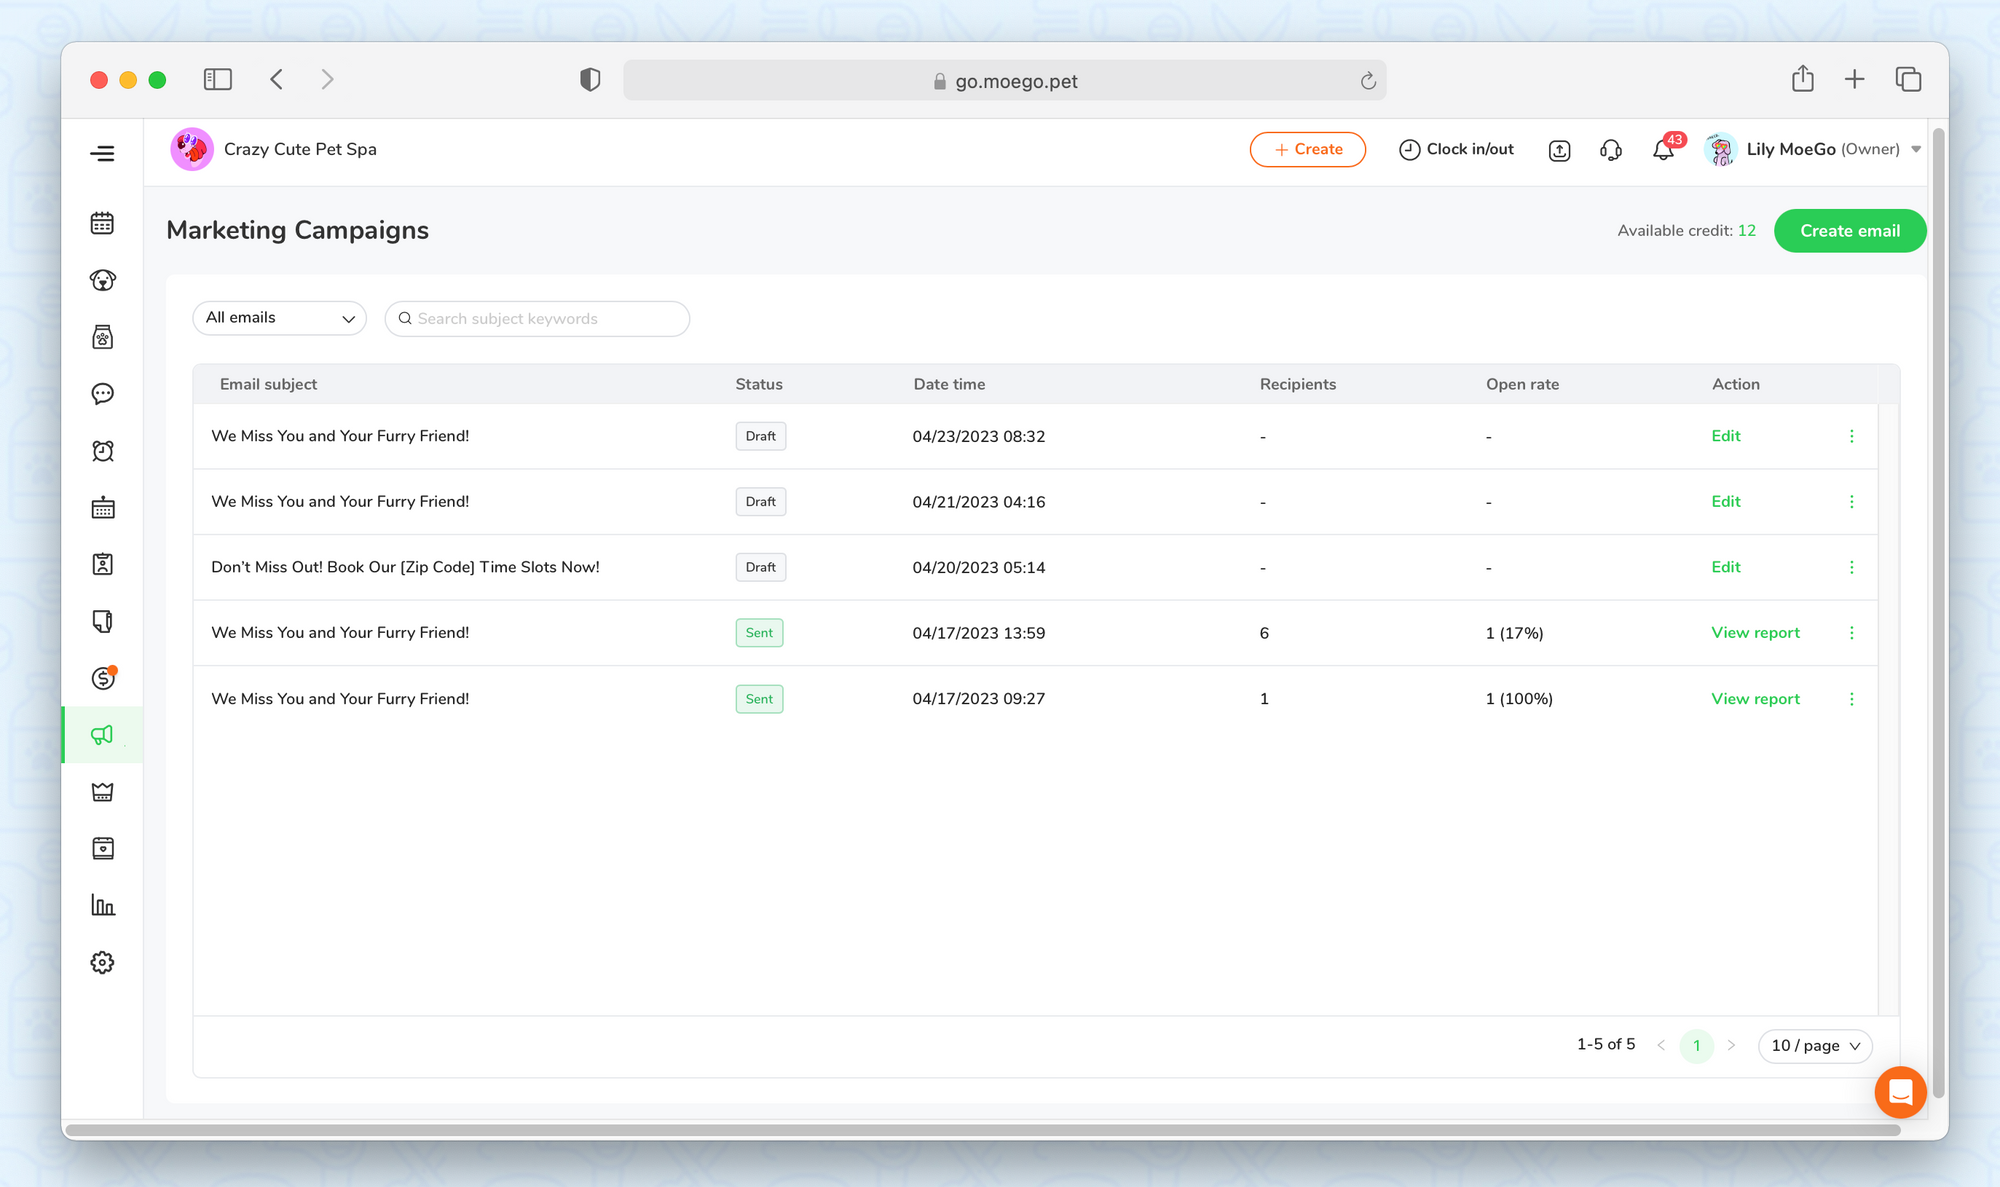Click the Search subject keywords field
This screenshot has width=2000, height=1187.
[x=537, y=319]
